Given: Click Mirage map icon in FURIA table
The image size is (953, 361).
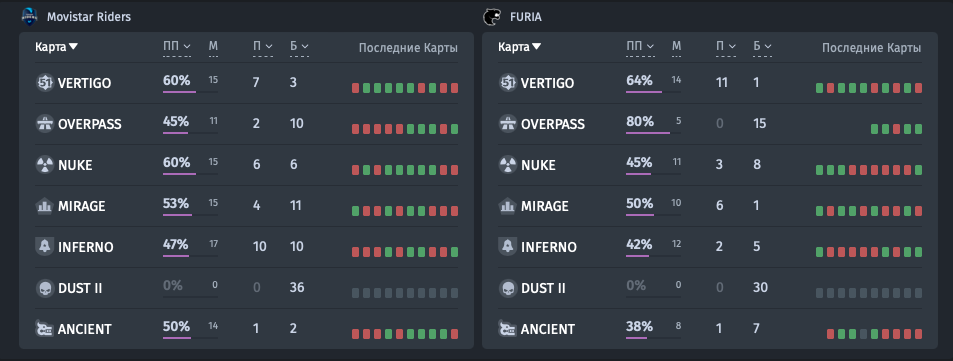Looking at the screenshot, I should click(507, 206).
